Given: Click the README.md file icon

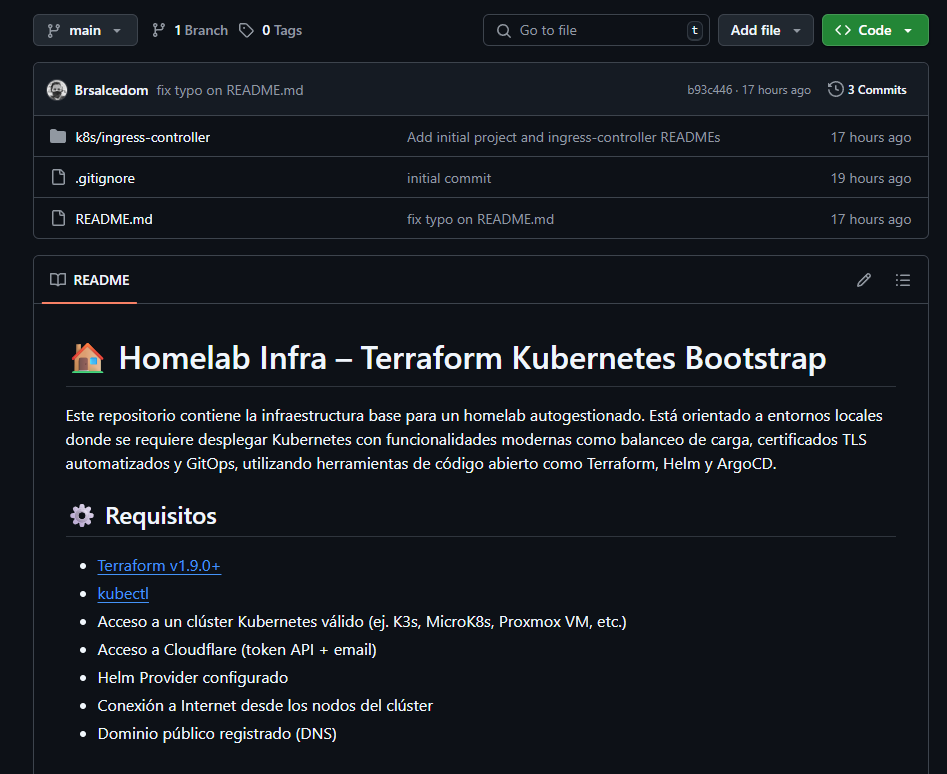Looking at the screenshot, I should [58, 219].
